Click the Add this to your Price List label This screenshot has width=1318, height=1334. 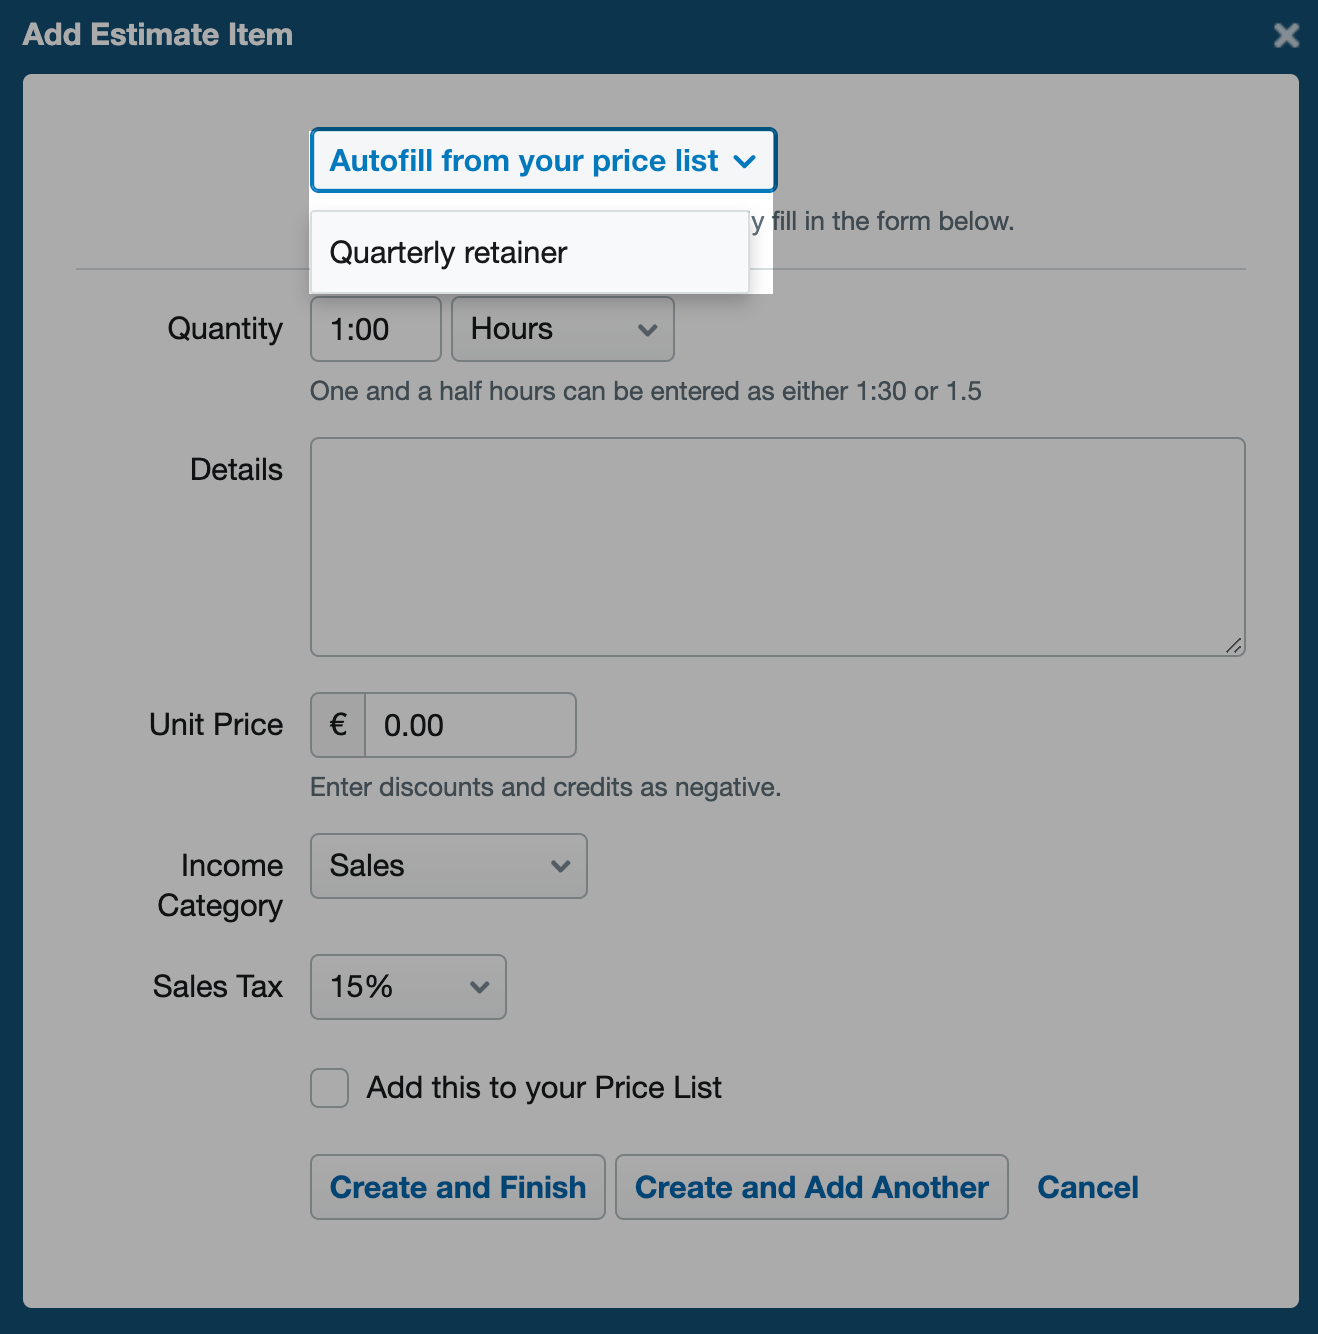tap(544, 1088)
